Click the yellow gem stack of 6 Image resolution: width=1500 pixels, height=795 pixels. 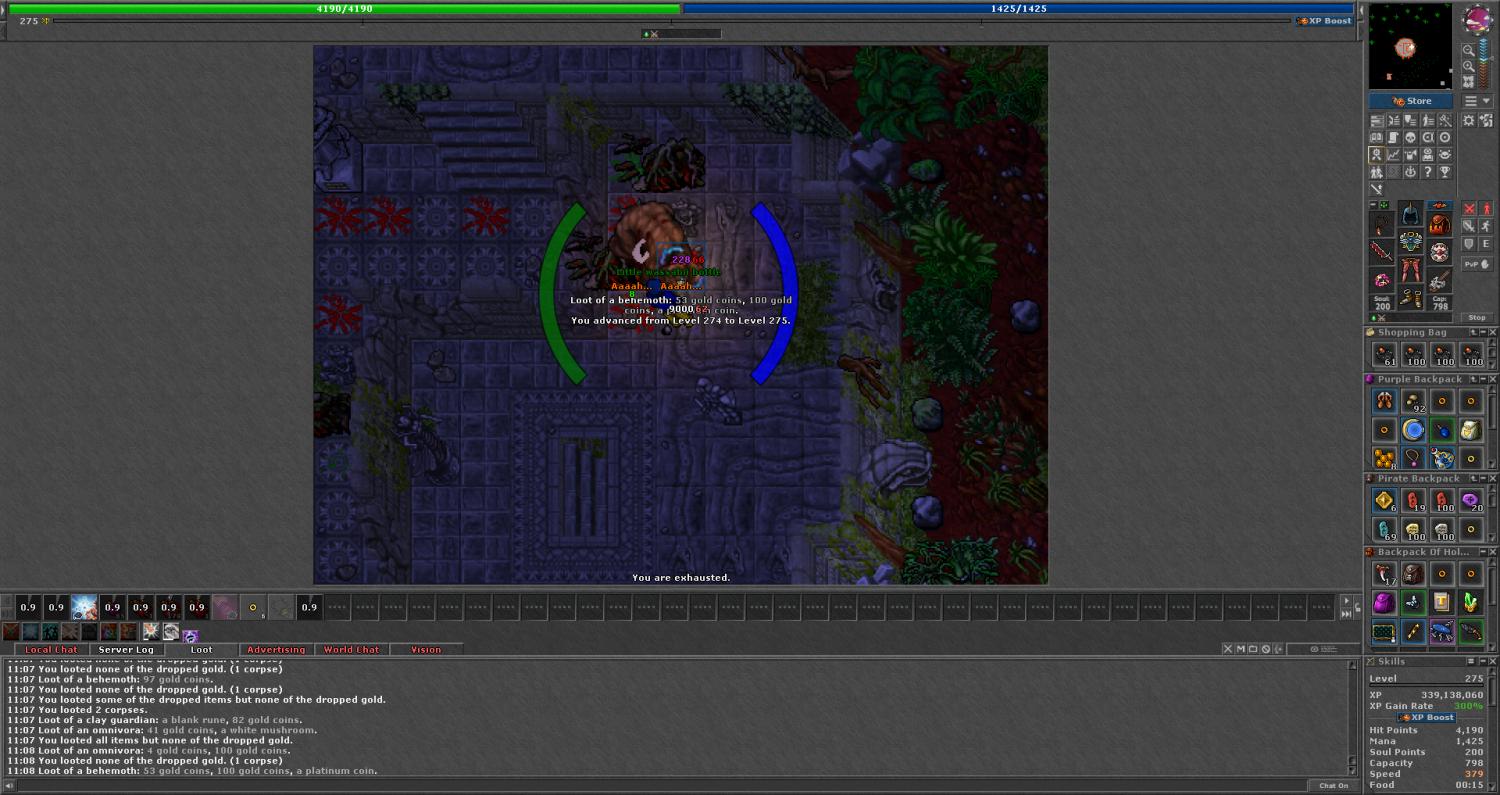pos(1384,501)
